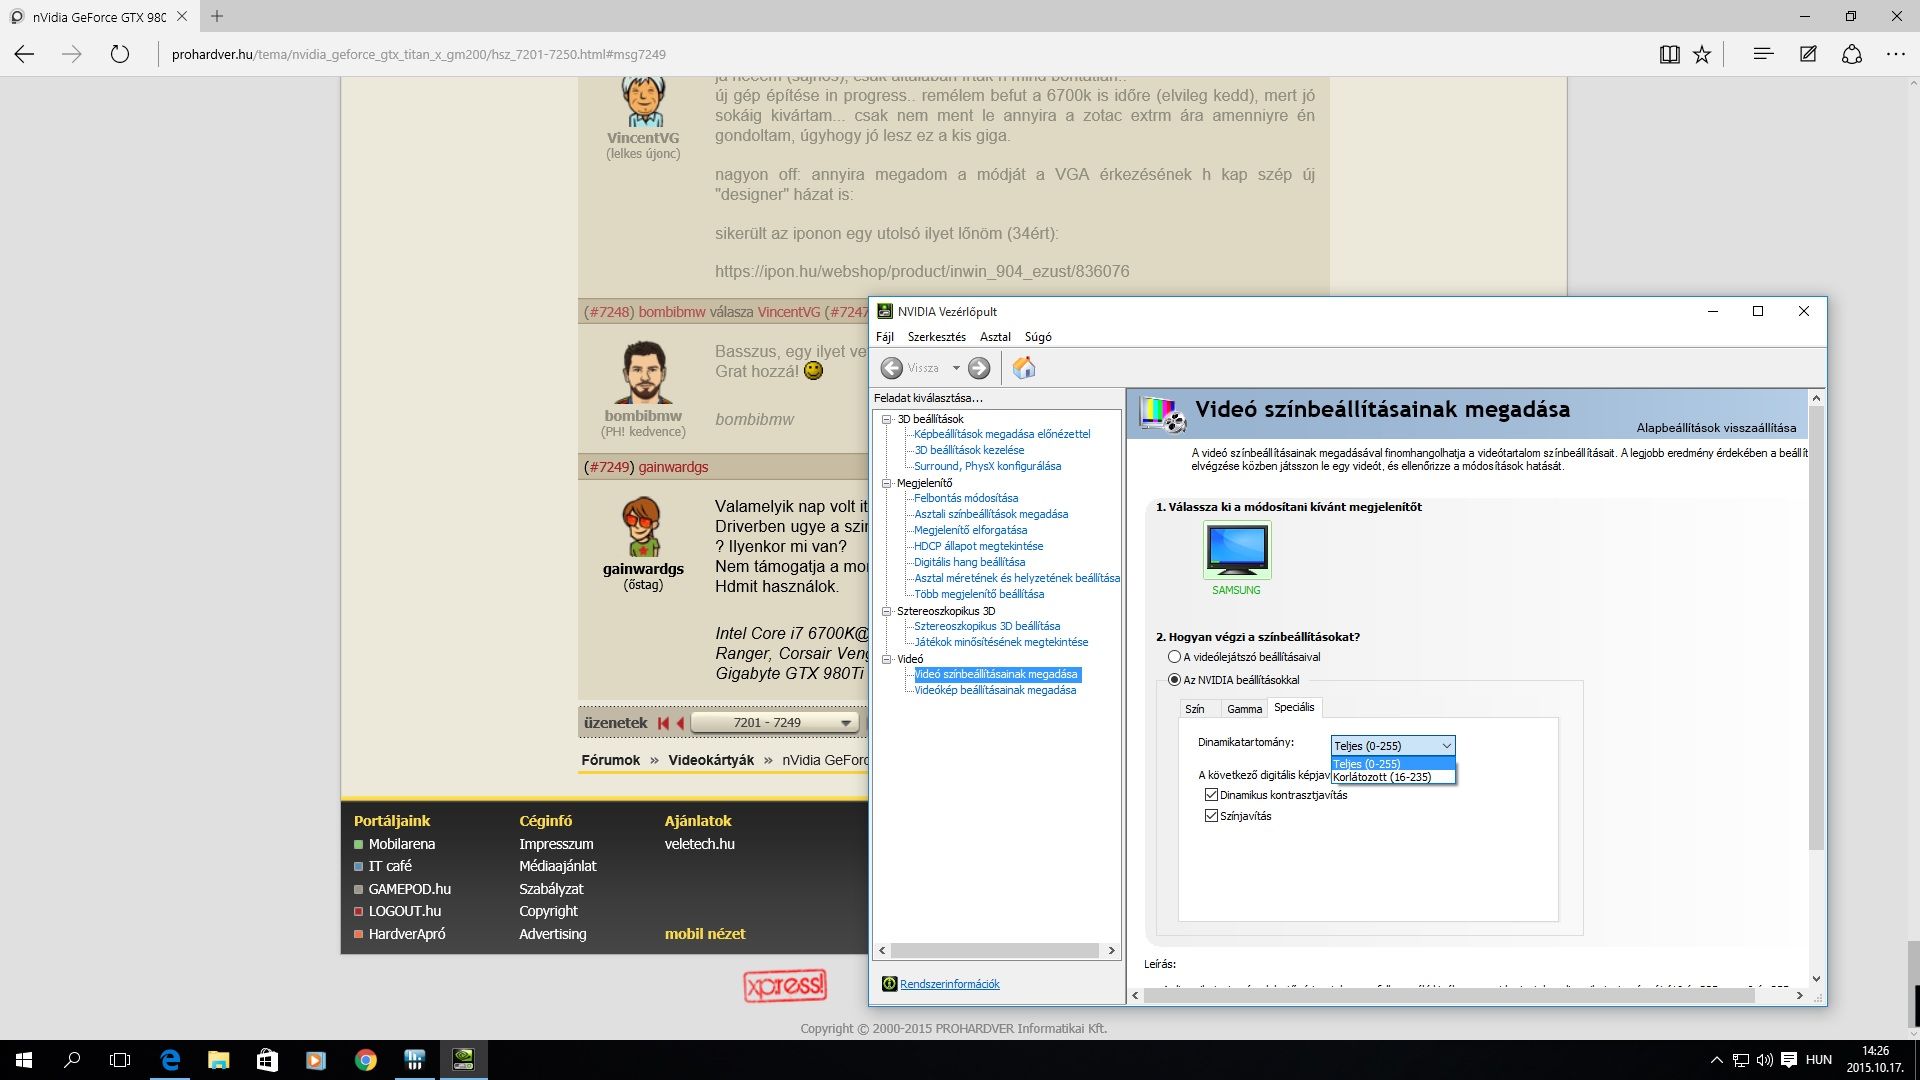Open Windows Start menu

[24, 1060]
